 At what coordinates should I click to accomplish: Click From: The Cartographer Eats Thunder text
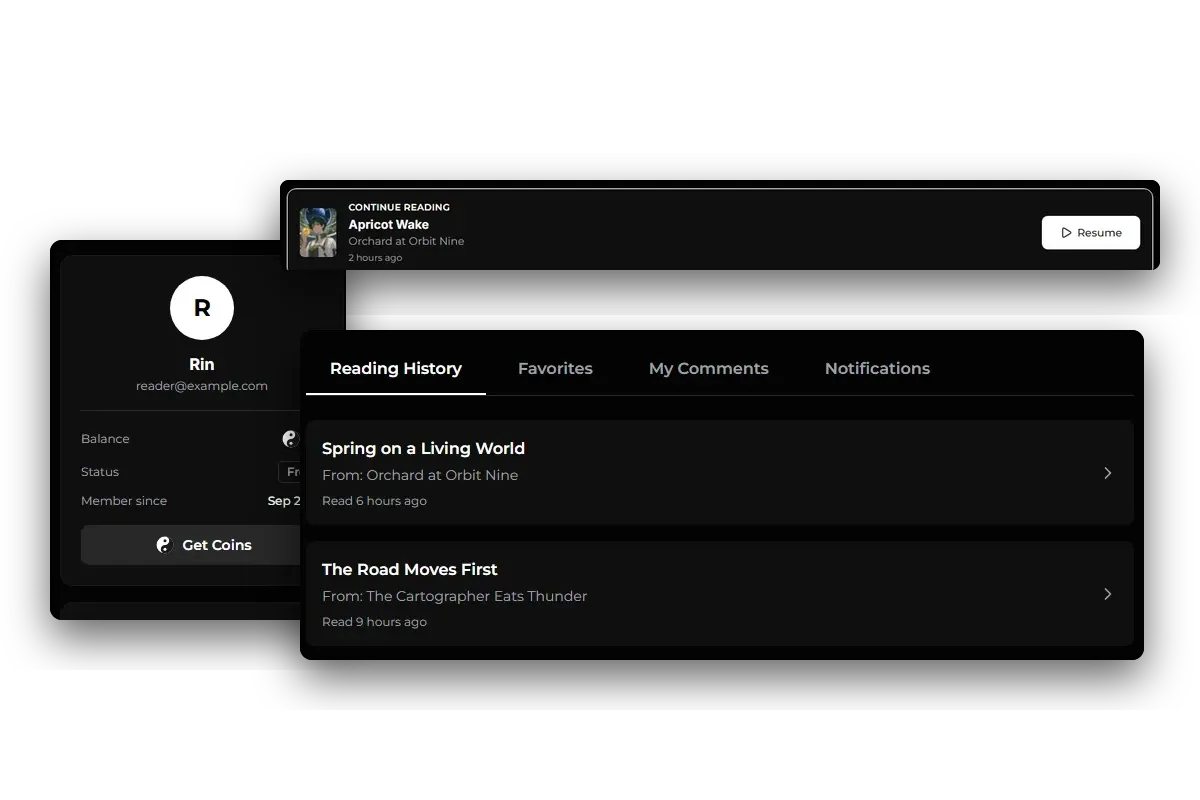(454, 596)
